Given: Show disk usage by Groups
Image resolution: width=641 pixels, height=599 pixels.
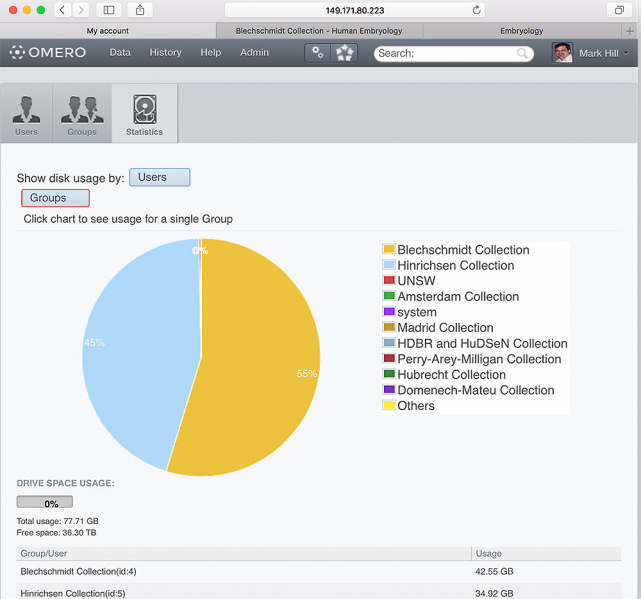Looking at the screenshot, I should [55, 198].
